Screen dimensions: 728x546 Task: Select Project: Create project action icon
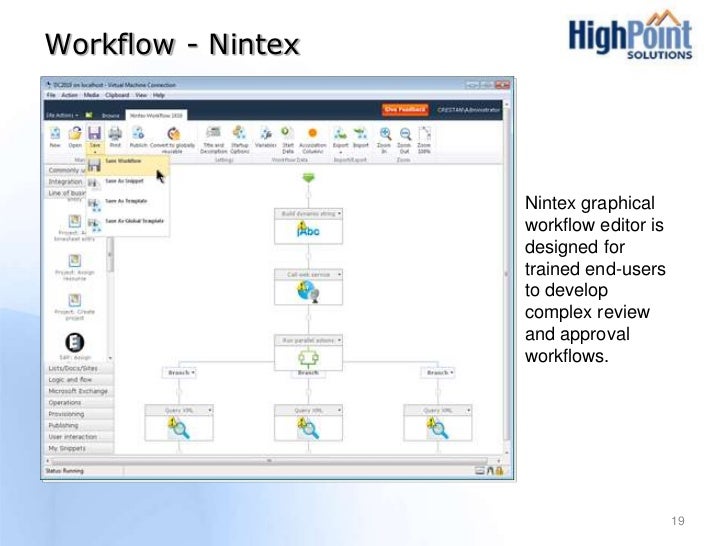pyautogui.click(x=75, y=300)
